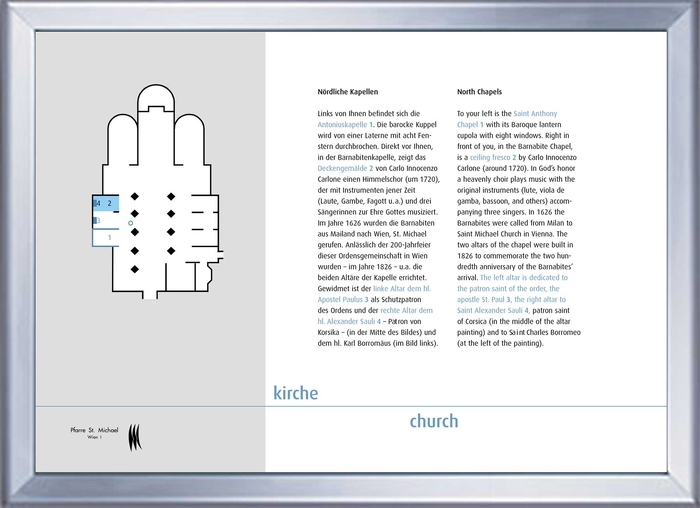Click the 'Antoniuskapelle 1' German link
The width and height of the screenshot is (700, 508).
click(x=345, y=125)
